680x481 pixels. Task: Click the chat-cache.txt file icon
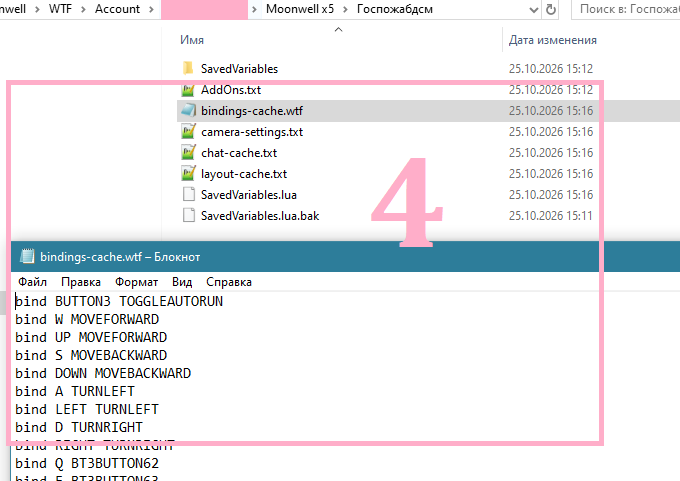coord(188,153)
